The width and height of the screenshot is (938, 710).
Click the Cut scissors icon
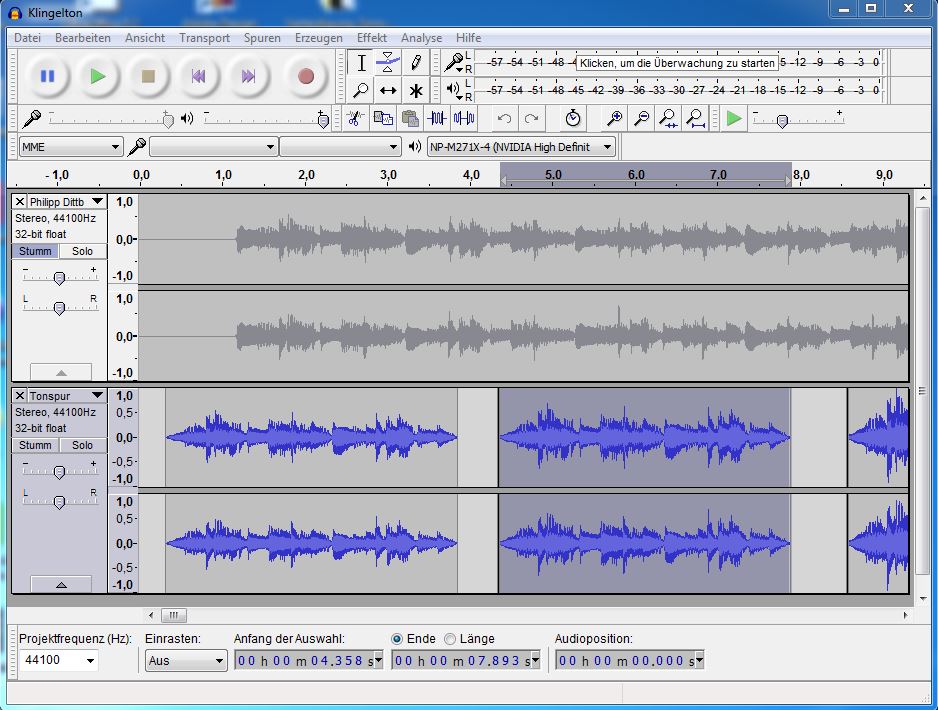pos(354,118)
